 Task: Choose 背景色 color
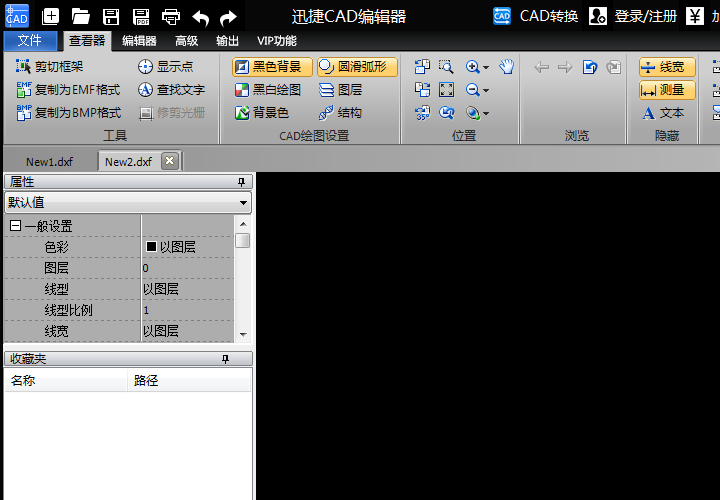[262, 112]
